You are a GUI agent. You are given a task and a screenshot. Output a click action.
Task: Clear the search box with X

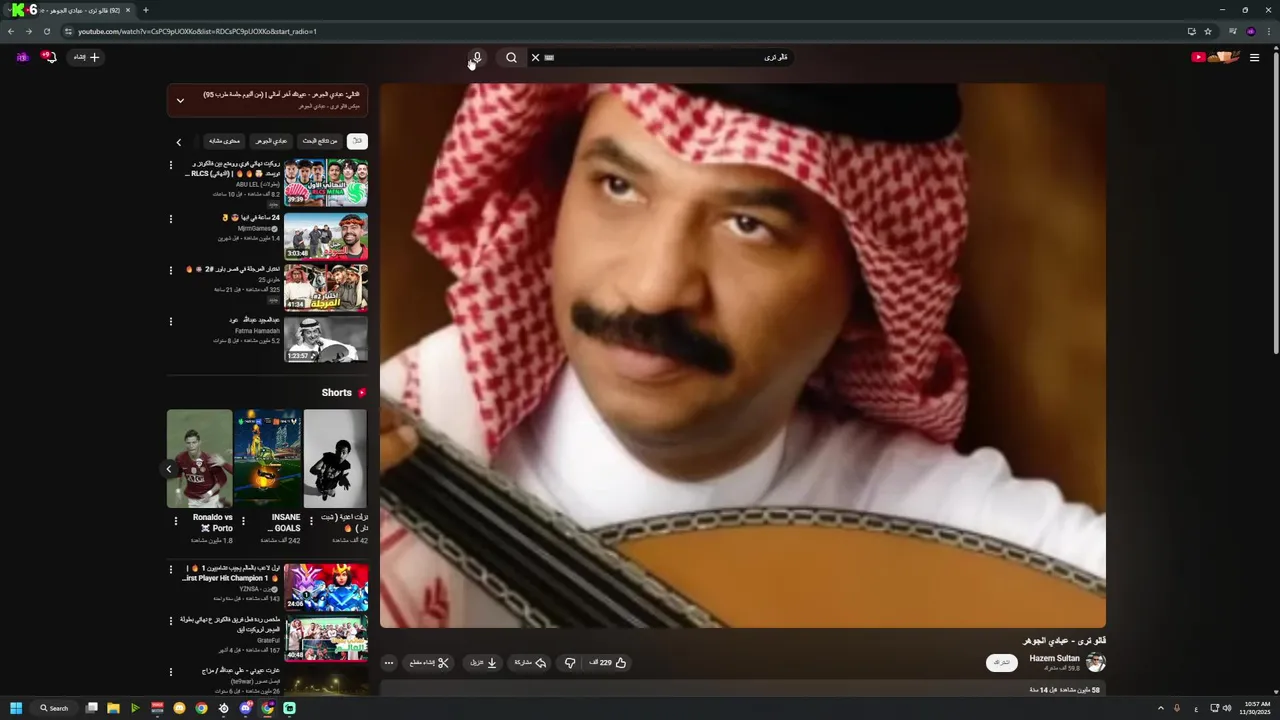pyautogui.click(x=535, y=57)
